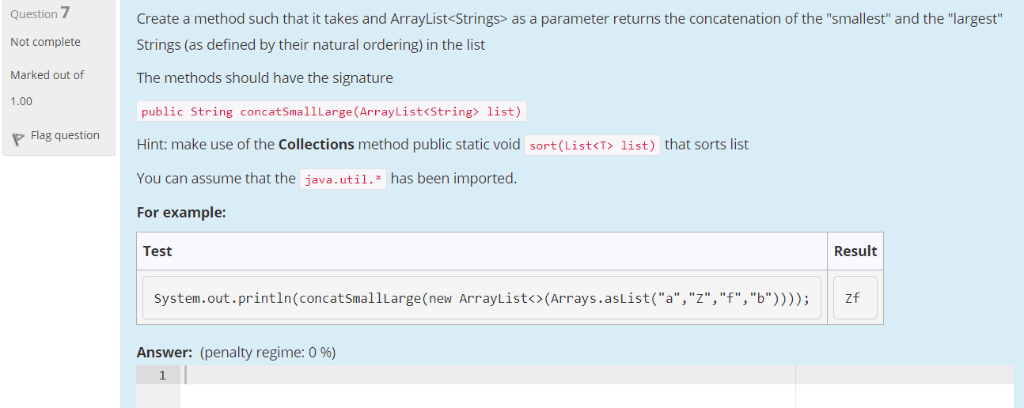Click the Marked out of 1.00 text
Image resolution: width=1024 pixels, height=408 pixels.
[x=47, y=87]
